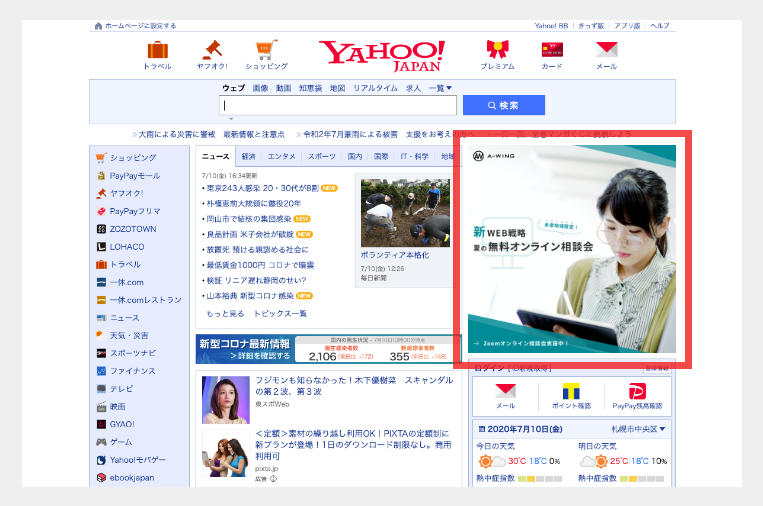763x506 pixels.
Task: Select the スポーツ news tab
Action: tap(321, 157)
